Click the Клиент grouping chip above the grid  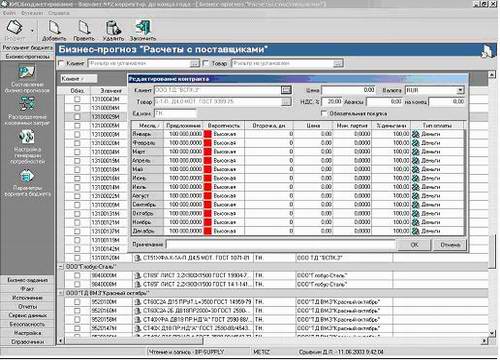coord(79,79)
